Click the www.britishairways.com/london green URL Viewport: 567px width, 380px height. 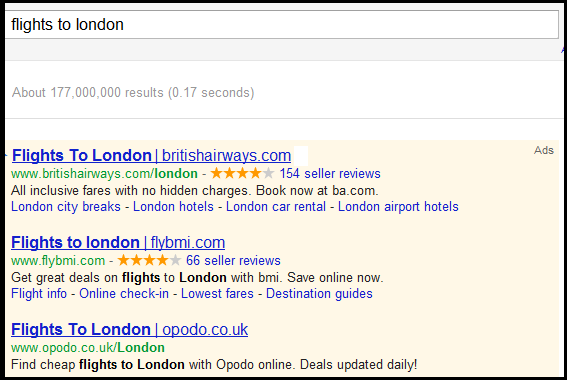(105, 174)
